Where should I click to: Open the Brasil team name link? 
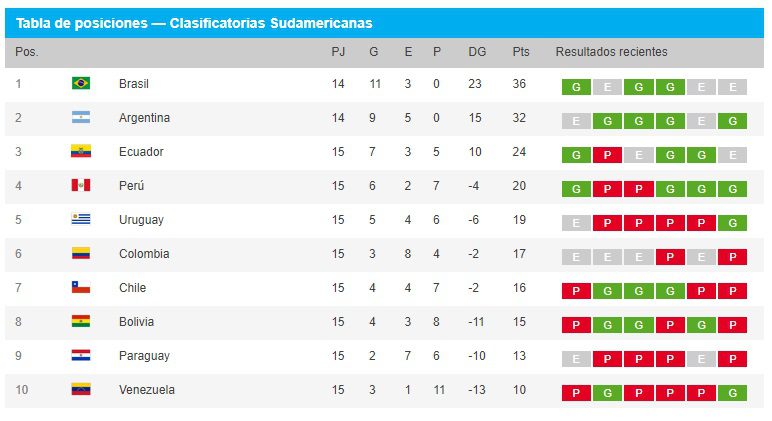[x=133, y=84]
